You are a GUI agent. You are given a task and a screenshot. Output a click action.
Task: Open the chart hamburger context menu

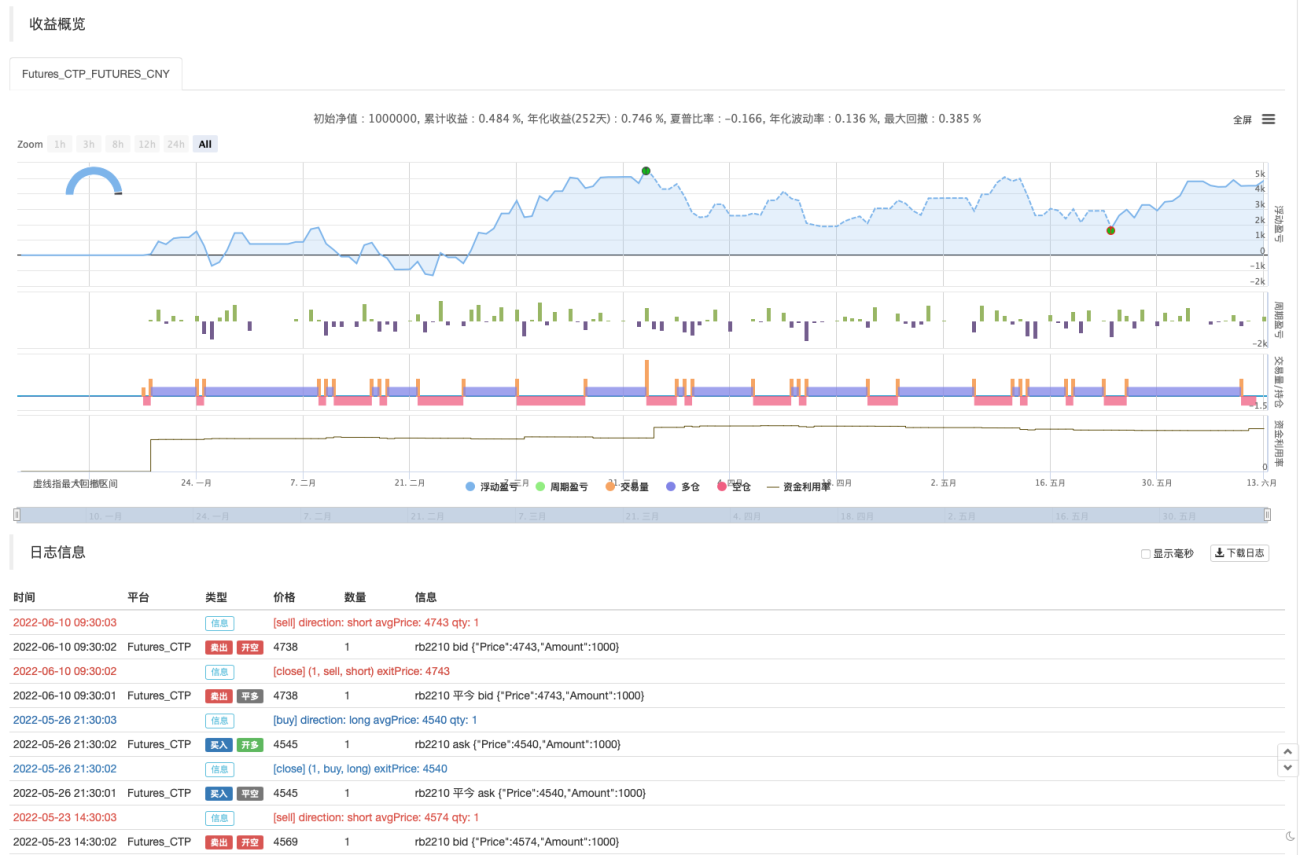pyautogui.click(x=1268, y=119)
